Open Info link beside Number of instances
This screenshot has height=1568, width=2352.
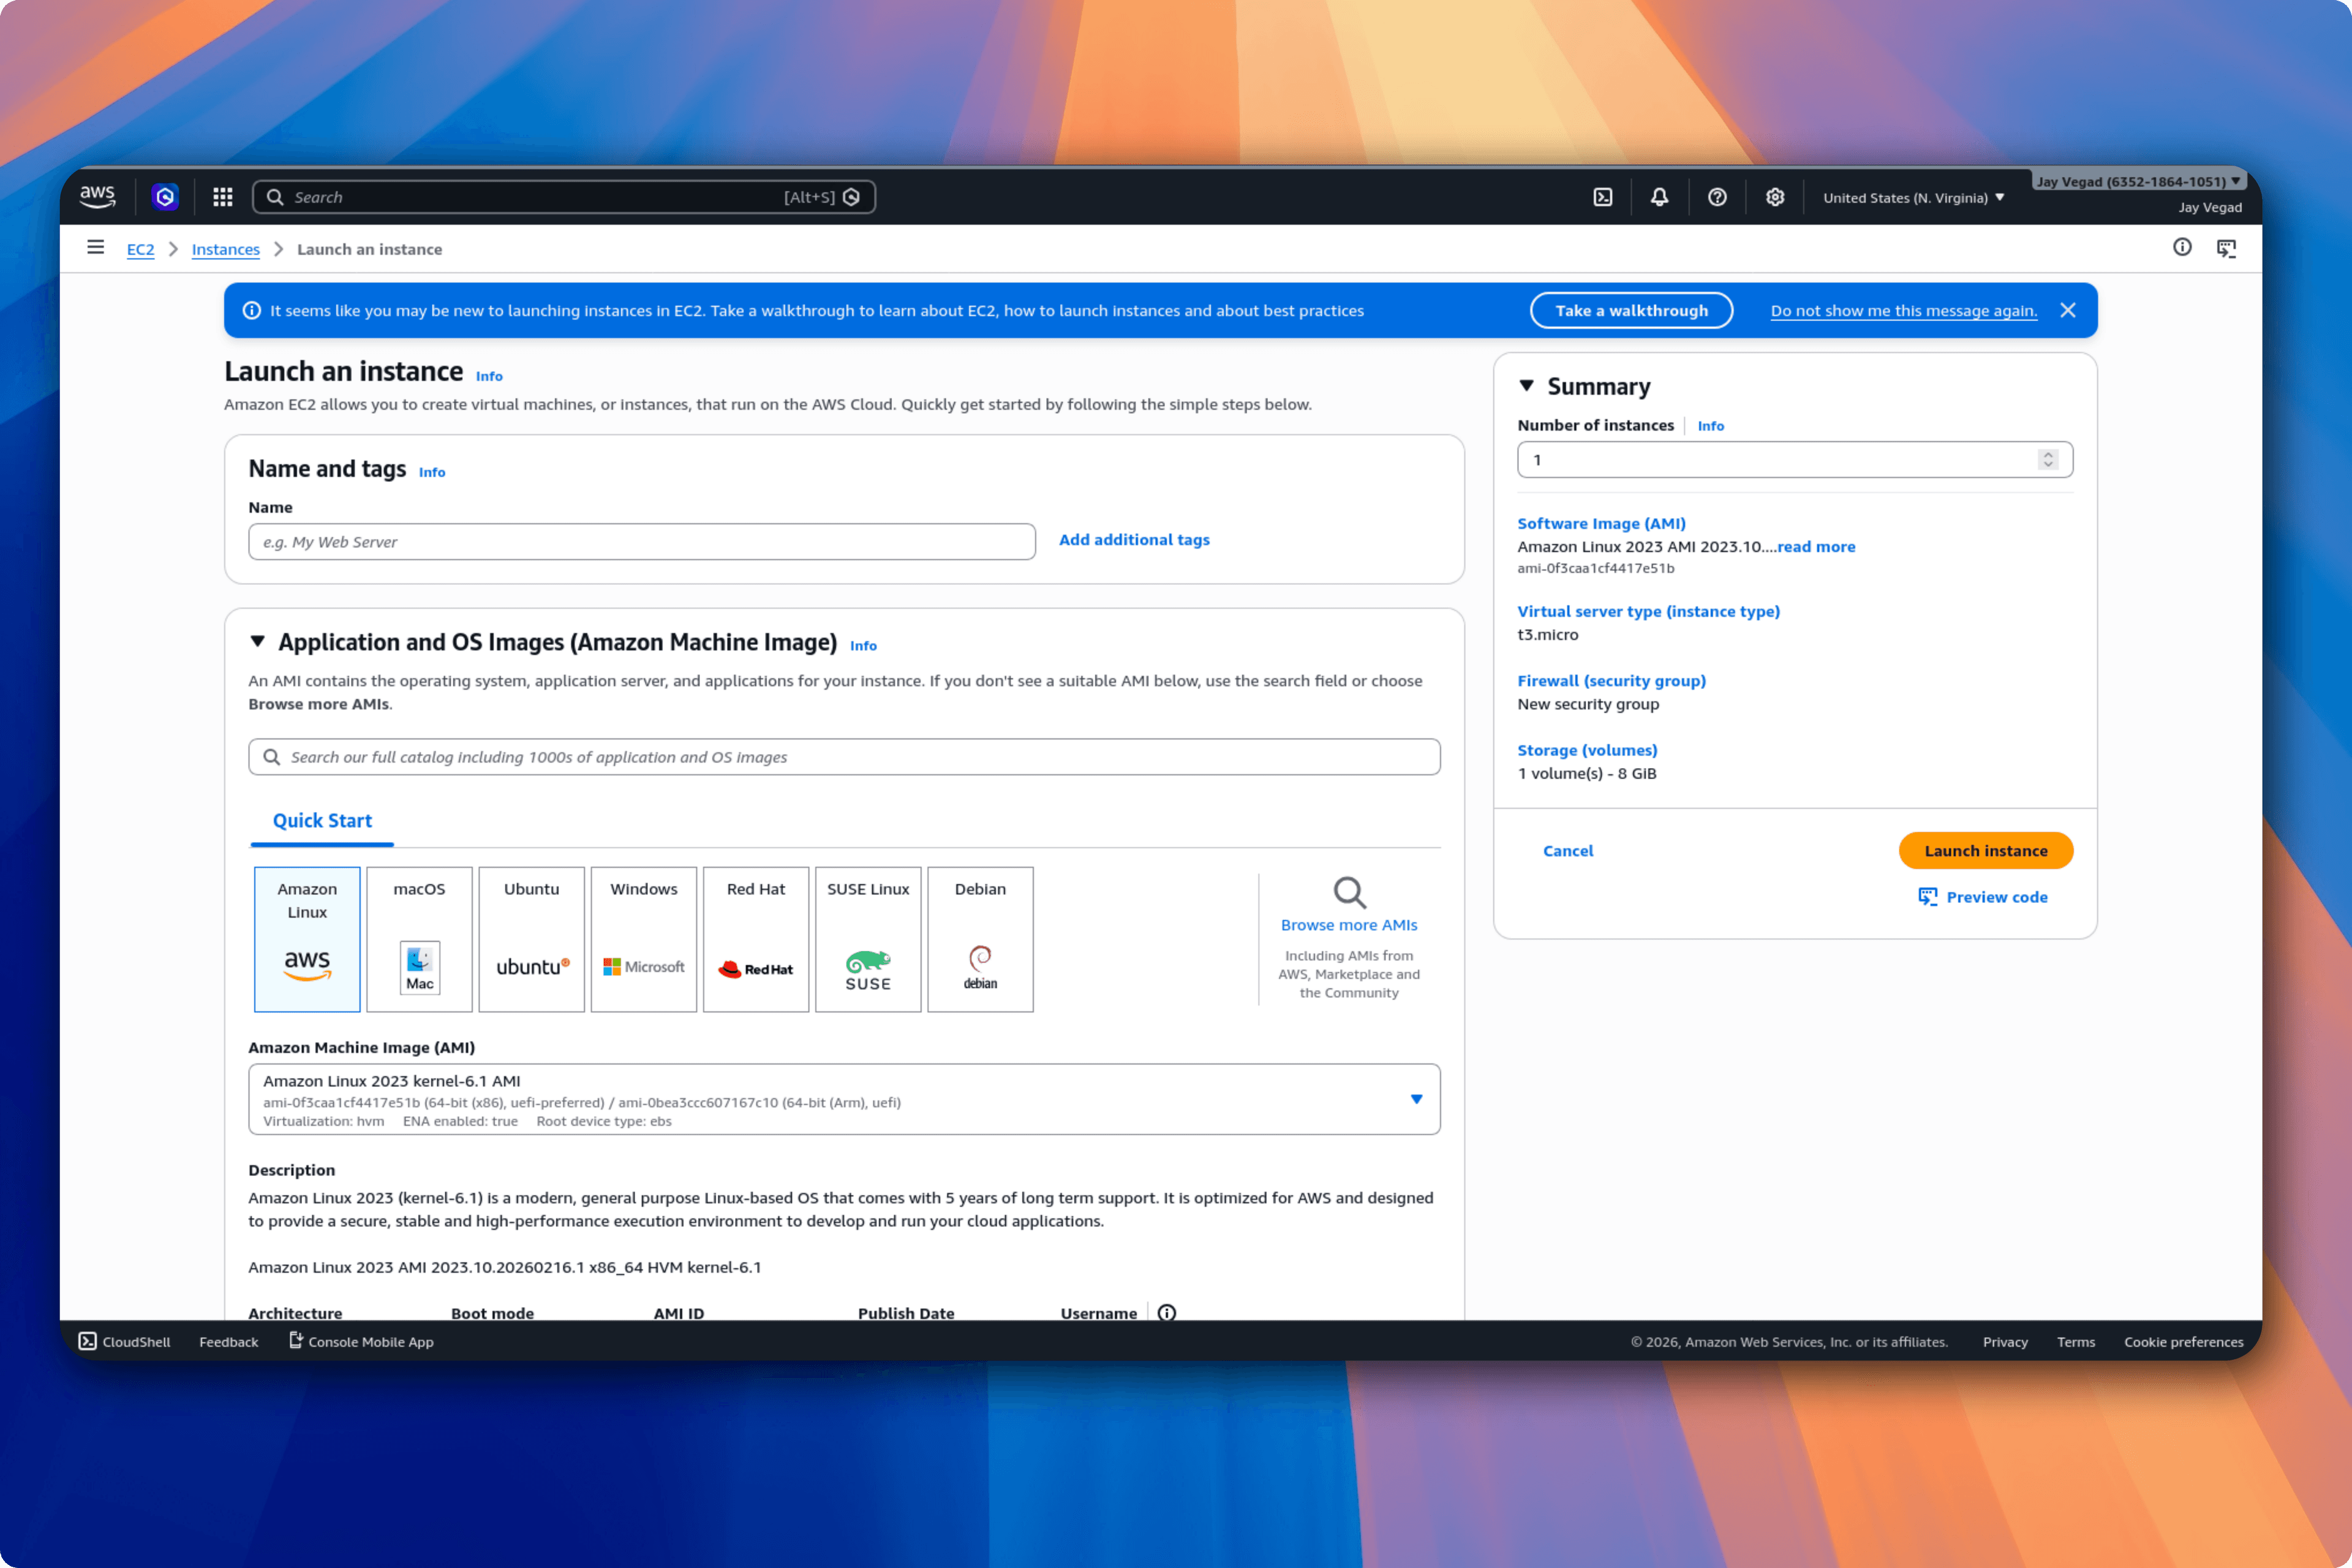point(1711,426)
